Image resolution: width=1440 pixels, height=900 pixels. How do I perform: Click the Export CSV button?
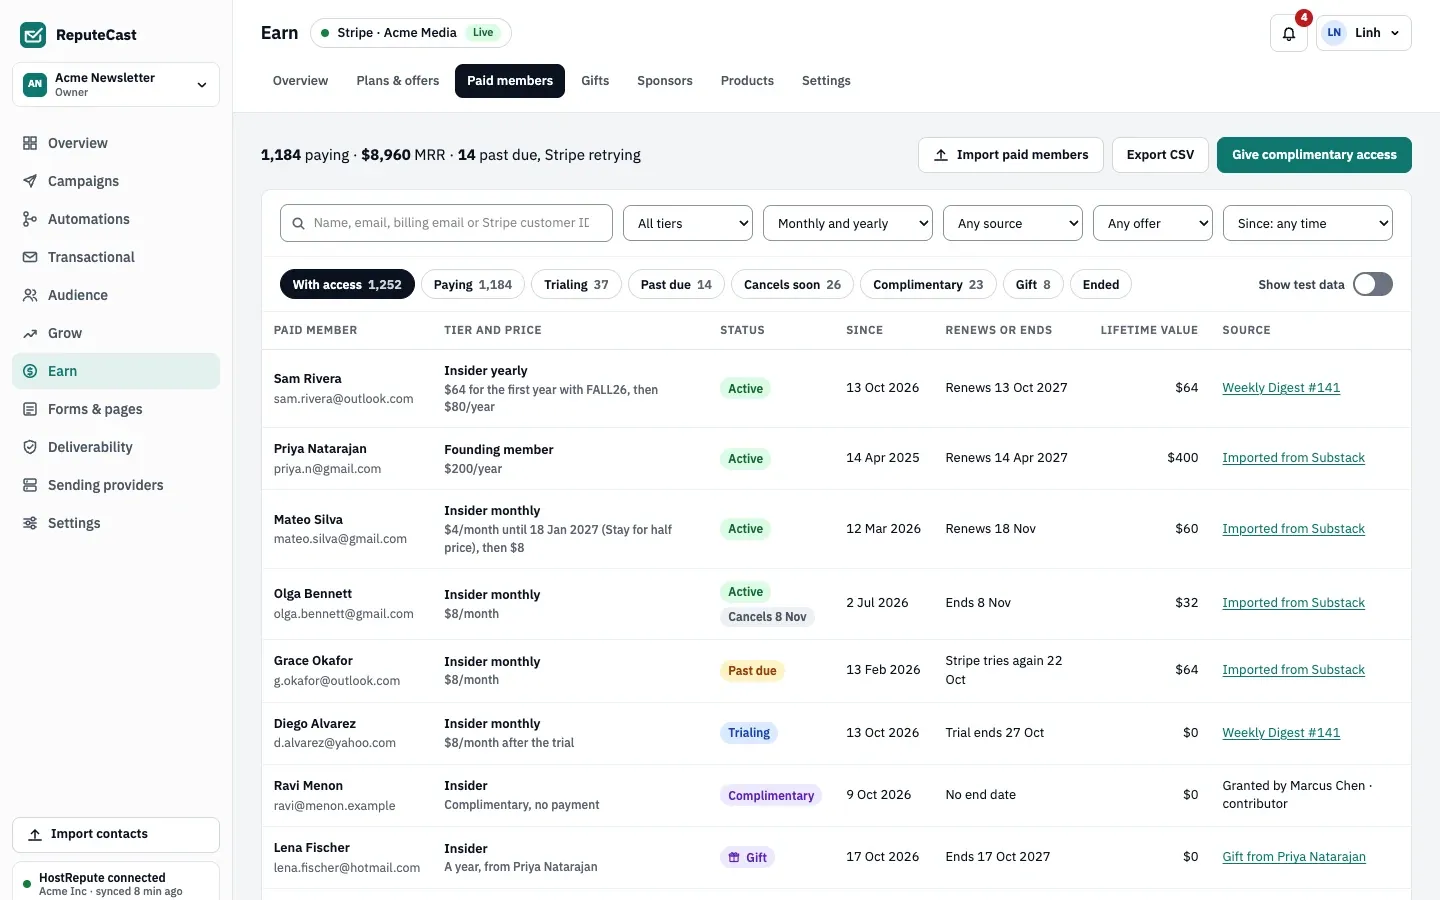click(1160, 155)
